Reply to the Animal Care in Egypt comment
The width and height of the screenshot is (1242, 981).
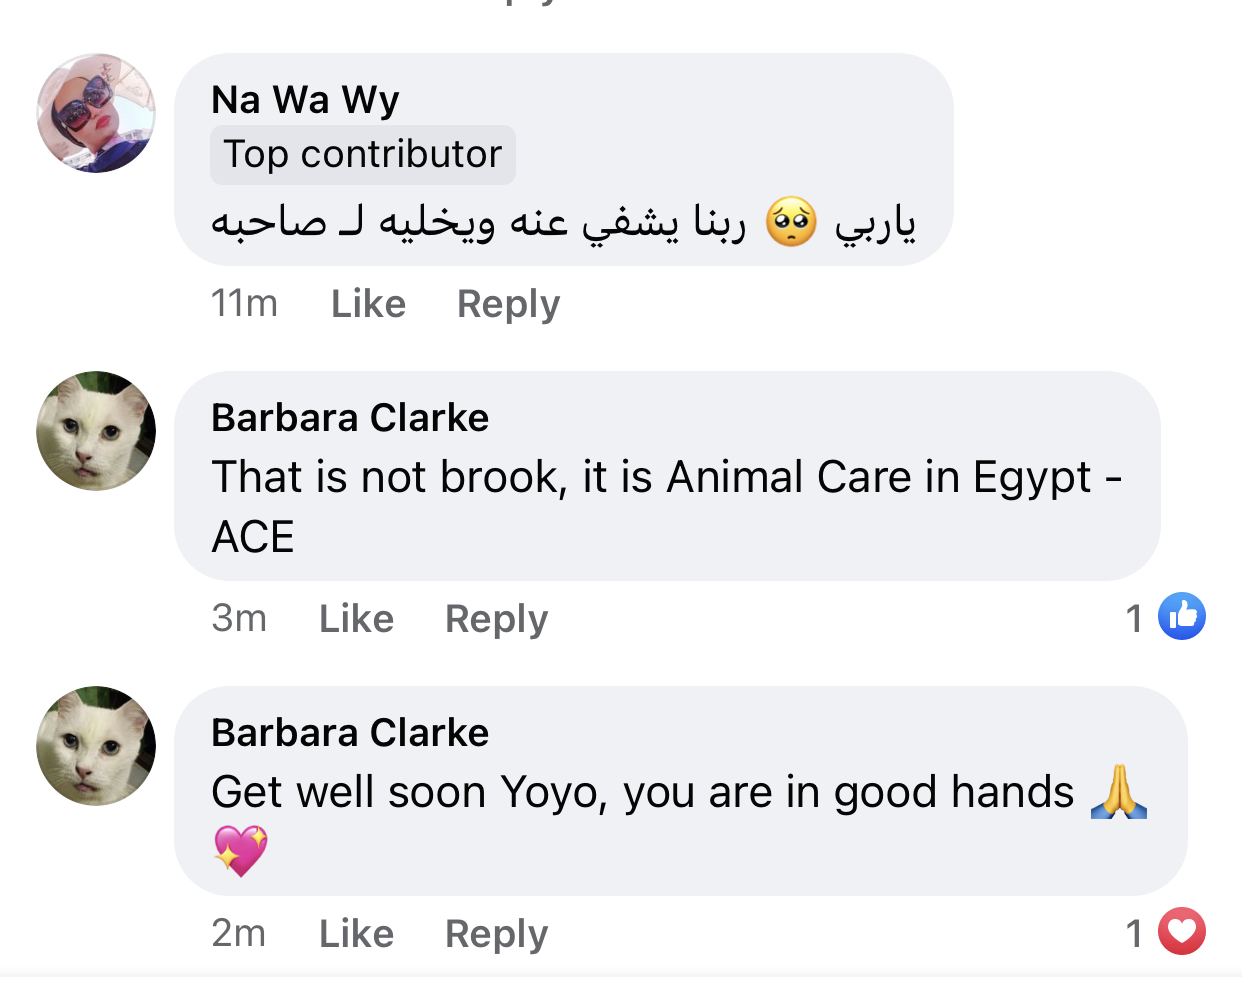(x=496, y=619)
